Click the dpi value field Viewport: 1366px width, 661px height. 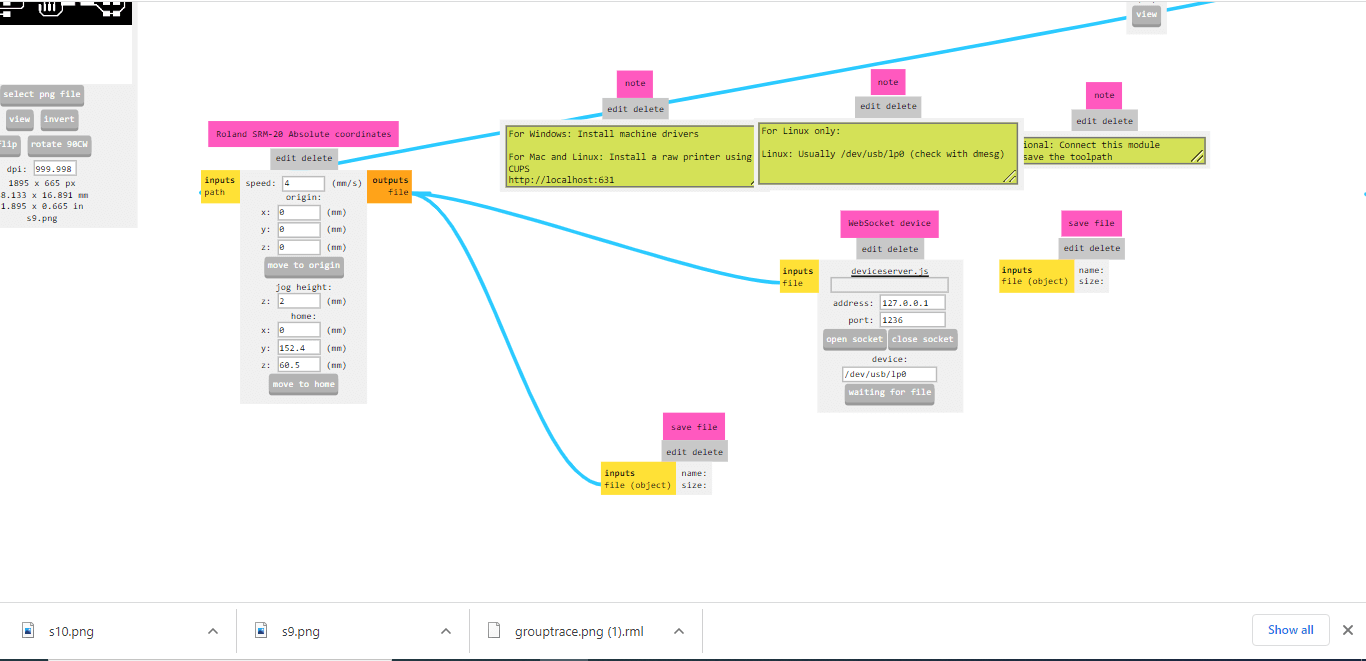click(x=55, y=169)
